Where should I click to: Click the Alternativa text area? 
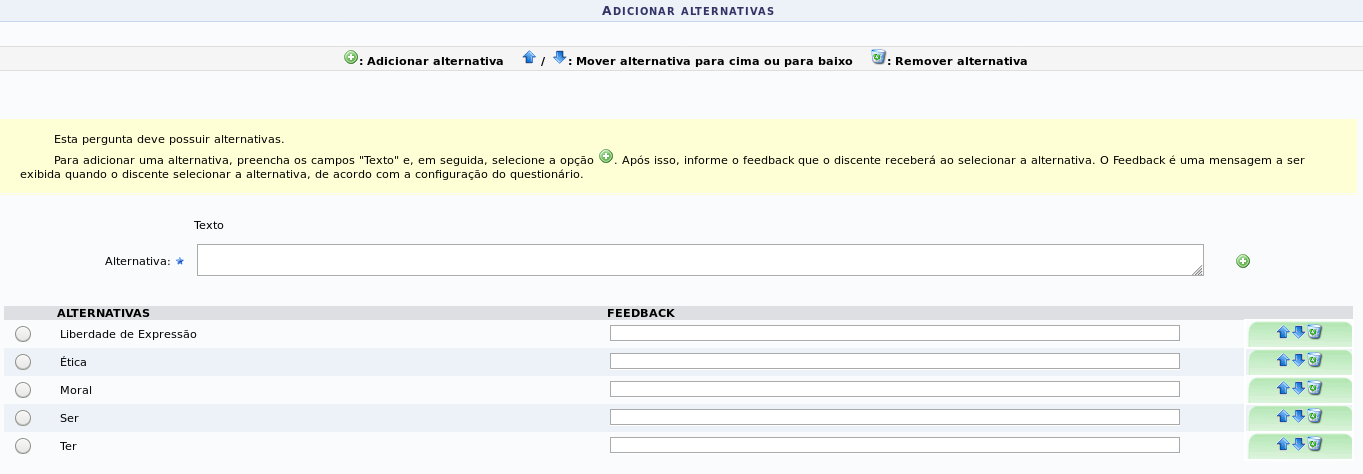tap(699, 260)
